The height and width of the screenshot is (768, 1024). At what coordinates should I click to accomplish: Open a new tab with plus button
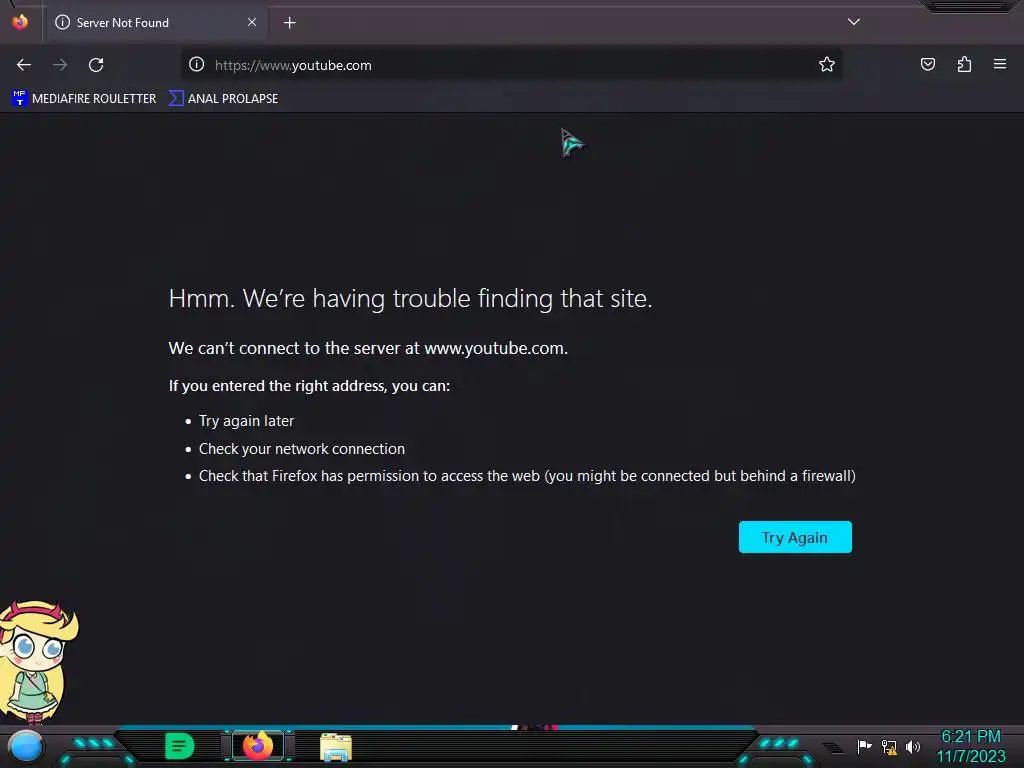pos(289,23)
